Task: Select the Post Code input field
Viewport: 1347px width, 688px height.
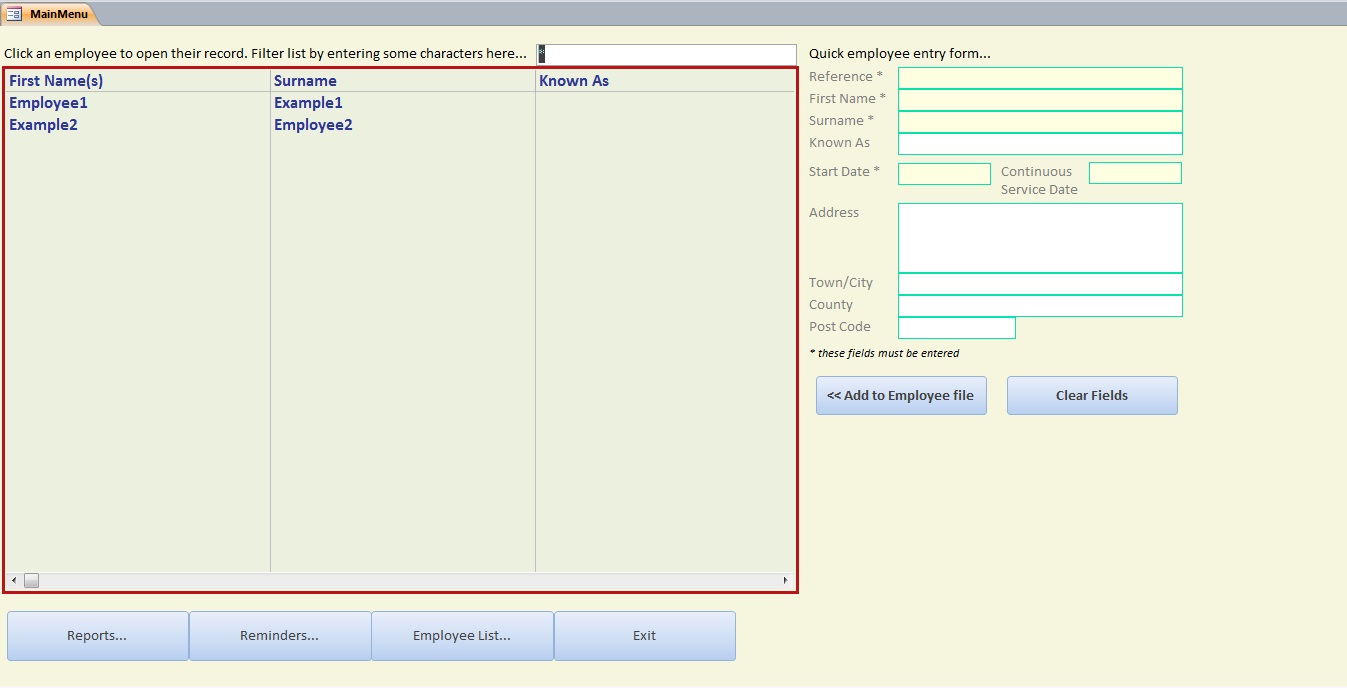Action: coord(957,328)
